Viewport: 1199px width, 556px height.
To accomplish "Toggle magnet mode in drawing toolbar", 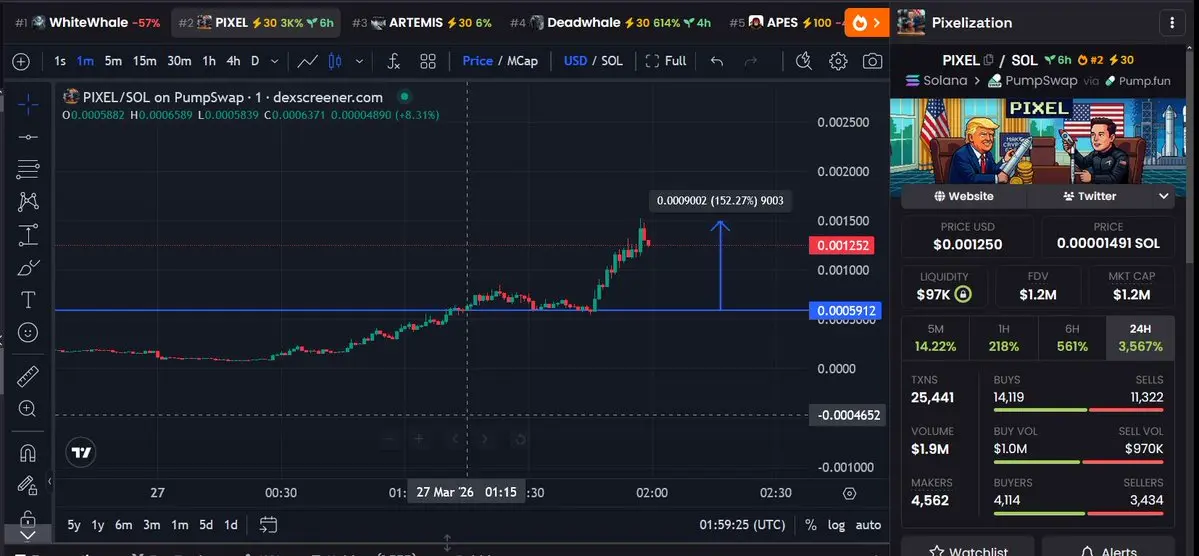I will coord(28,453).
